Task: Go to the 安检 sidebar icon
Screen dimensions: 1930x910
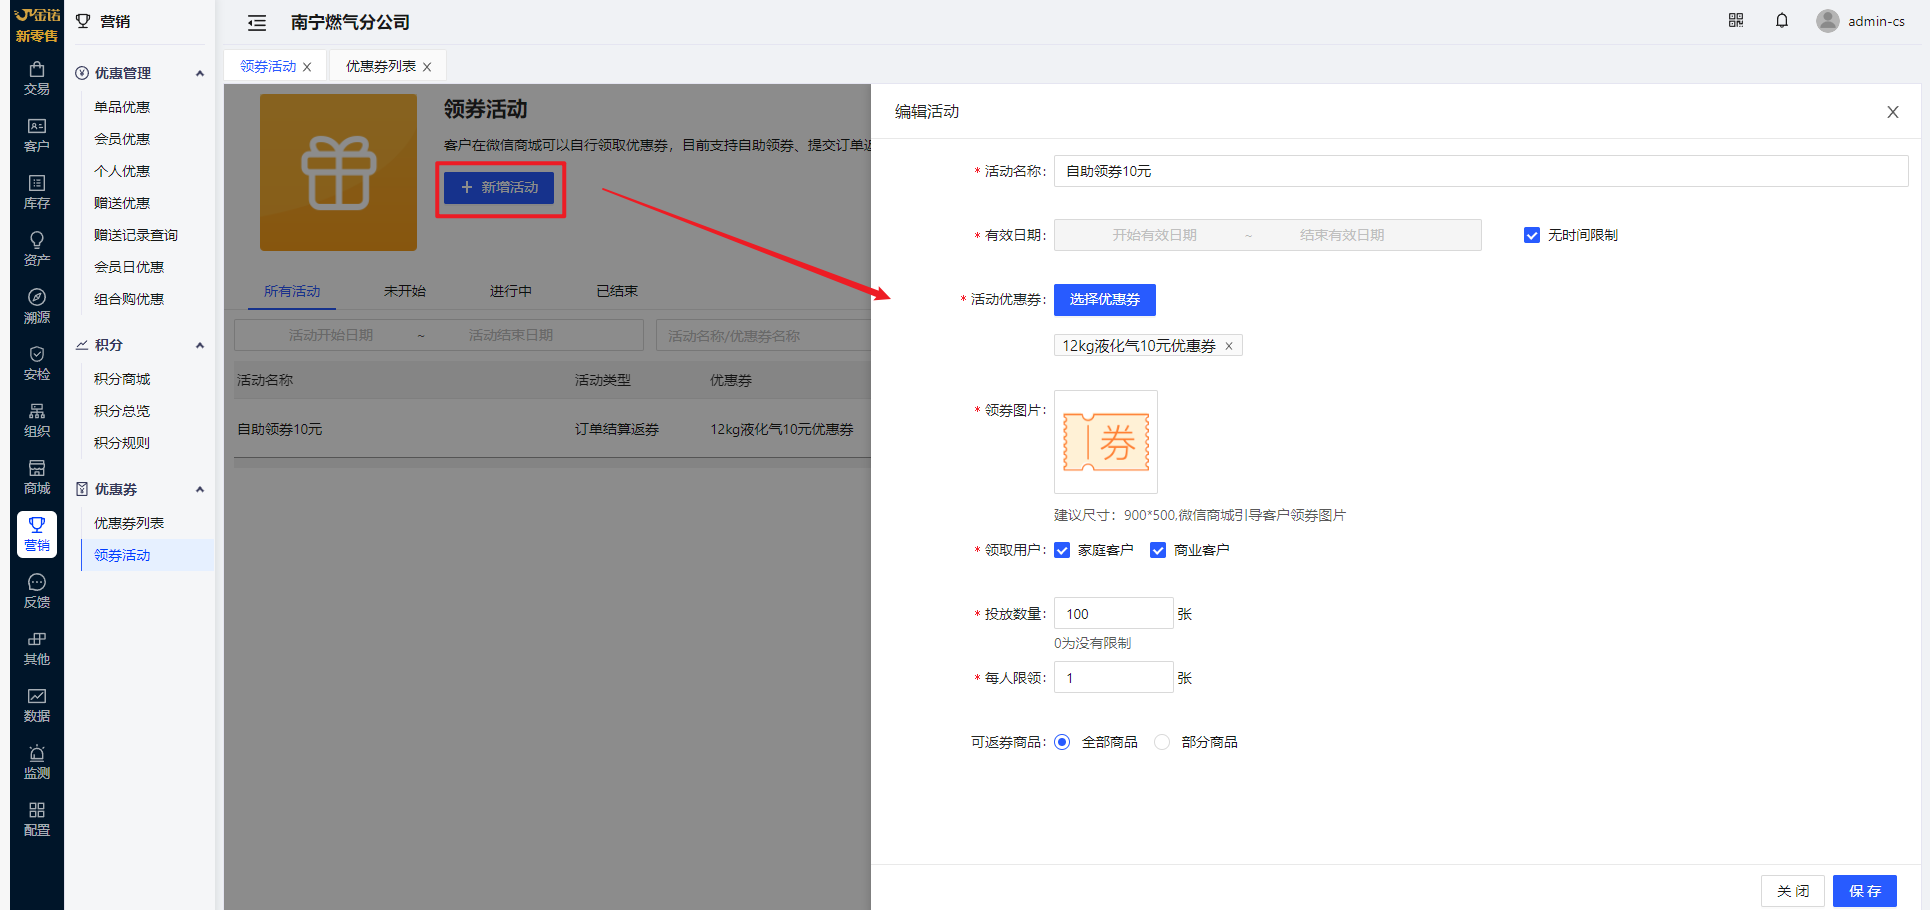Action: pyautogui.click(x=37, y=363)
